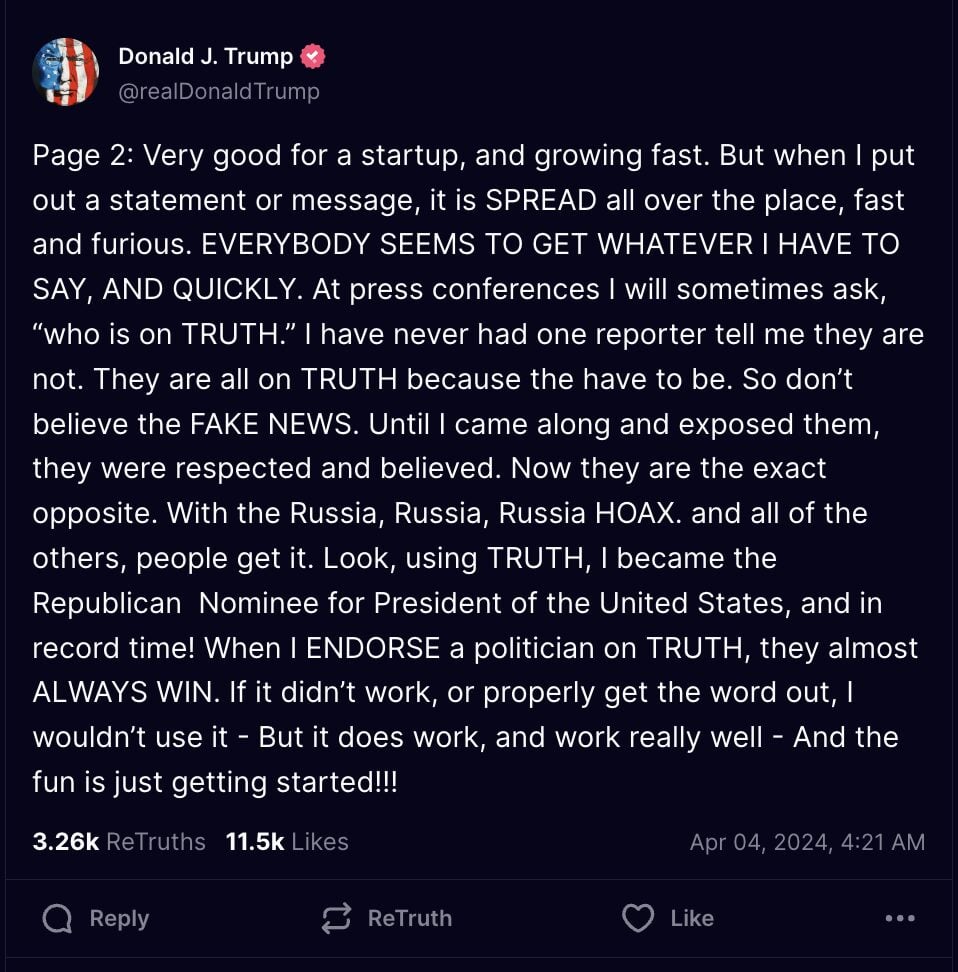Select the ReTruth text label

[410, 918]
